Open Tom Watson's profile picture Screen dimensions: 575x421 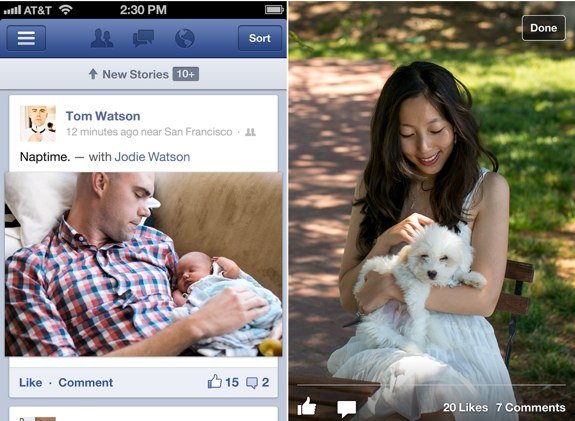click(38, 123)
